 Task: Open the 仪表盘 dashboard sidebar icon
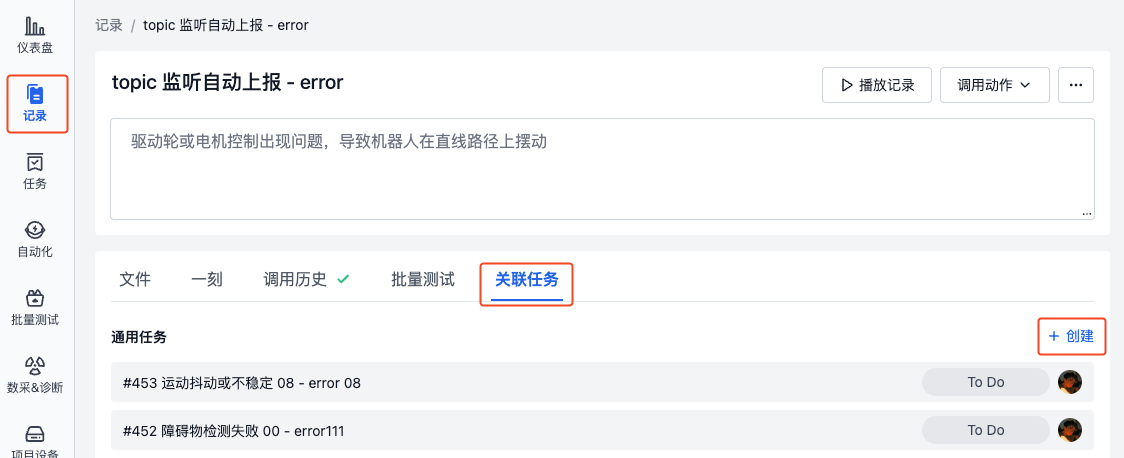(34, 36)
